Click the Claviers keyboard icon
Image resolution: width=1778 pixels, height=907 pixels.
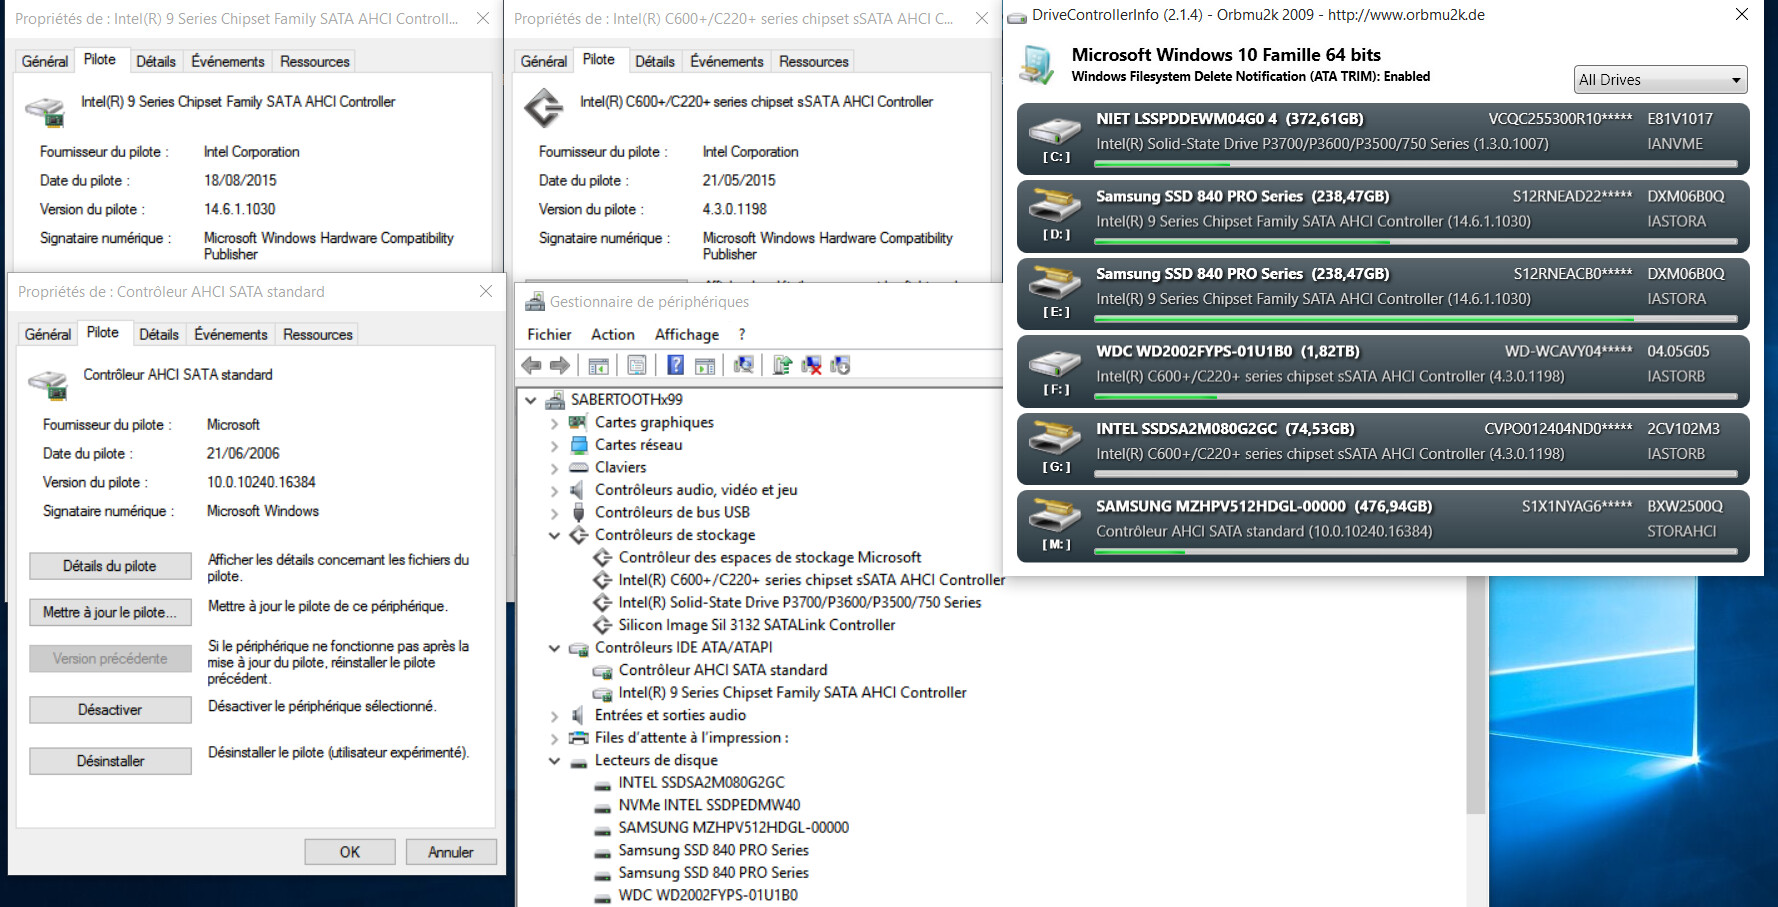(578, 467)
